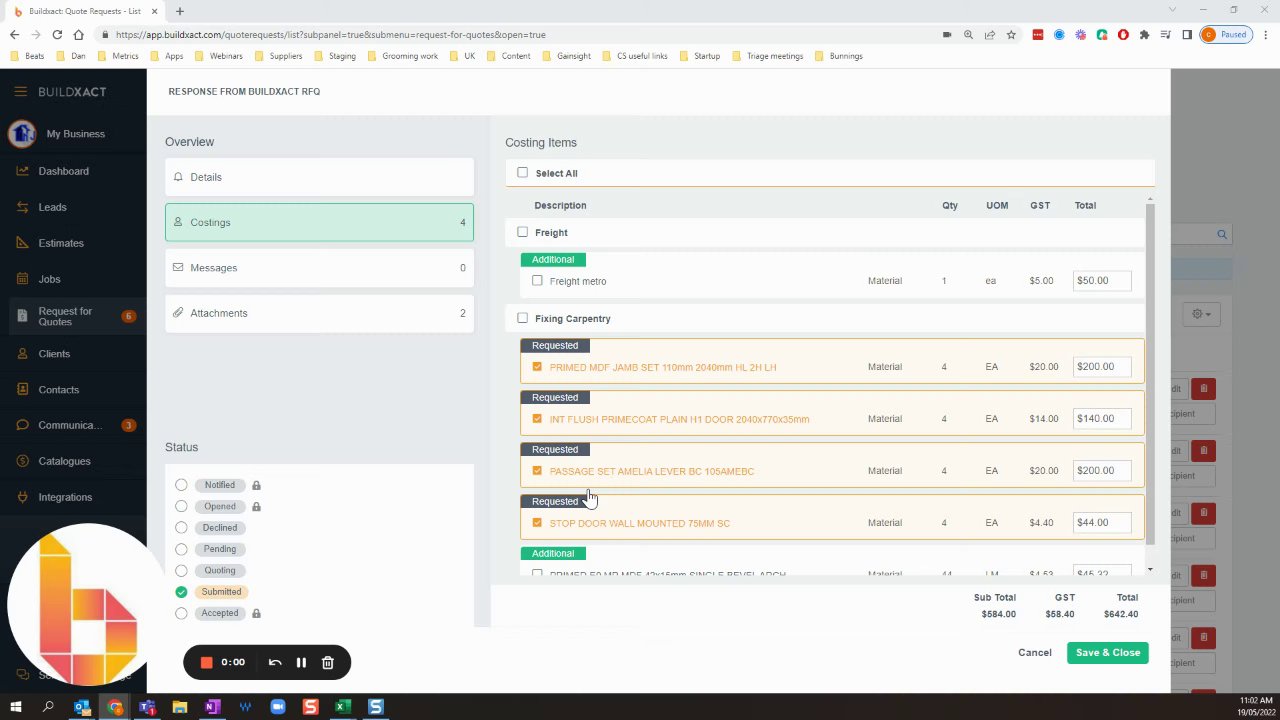Click the address bar URL
Image resolution: width=1280 pixels, height=720 pixels.
pos(331,34)
